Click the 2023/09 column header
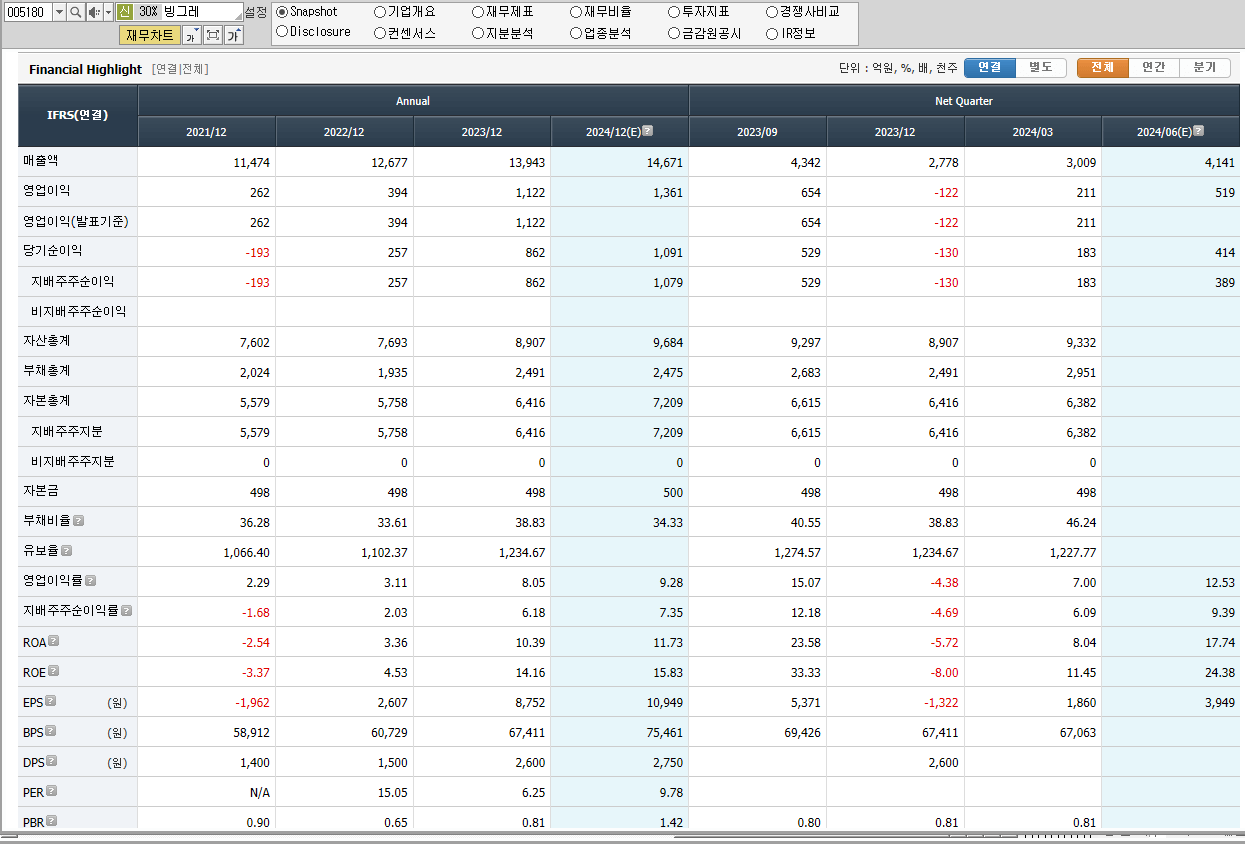Viewport: 1245px width, 844px height. point(757,132)
